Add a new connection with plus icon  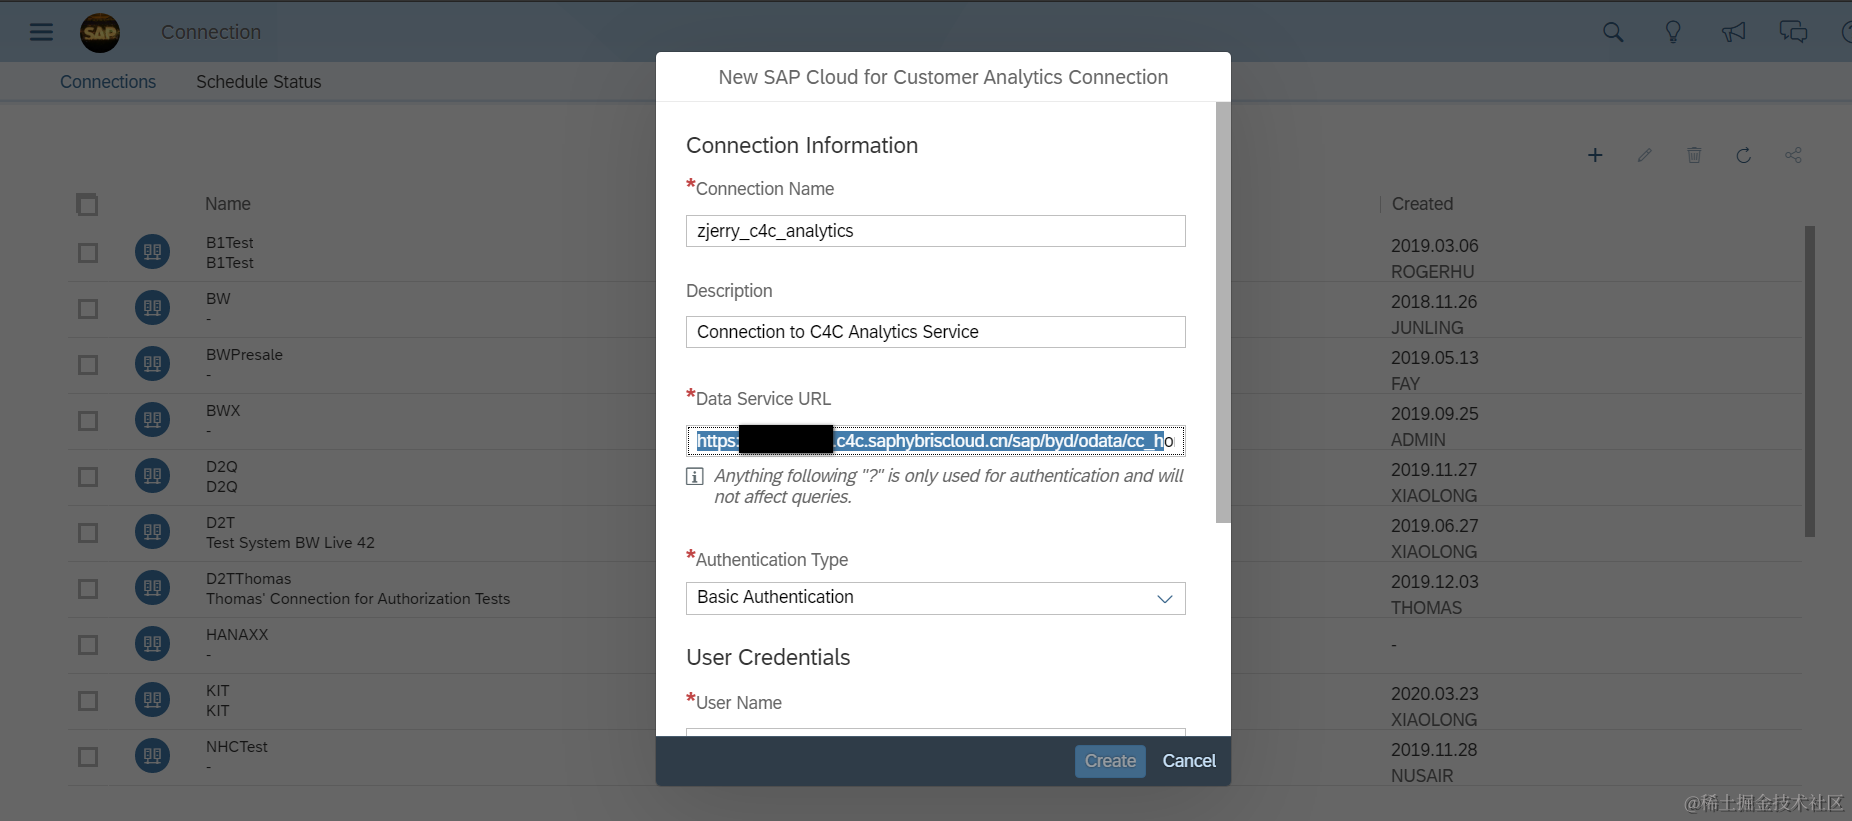1595,155
